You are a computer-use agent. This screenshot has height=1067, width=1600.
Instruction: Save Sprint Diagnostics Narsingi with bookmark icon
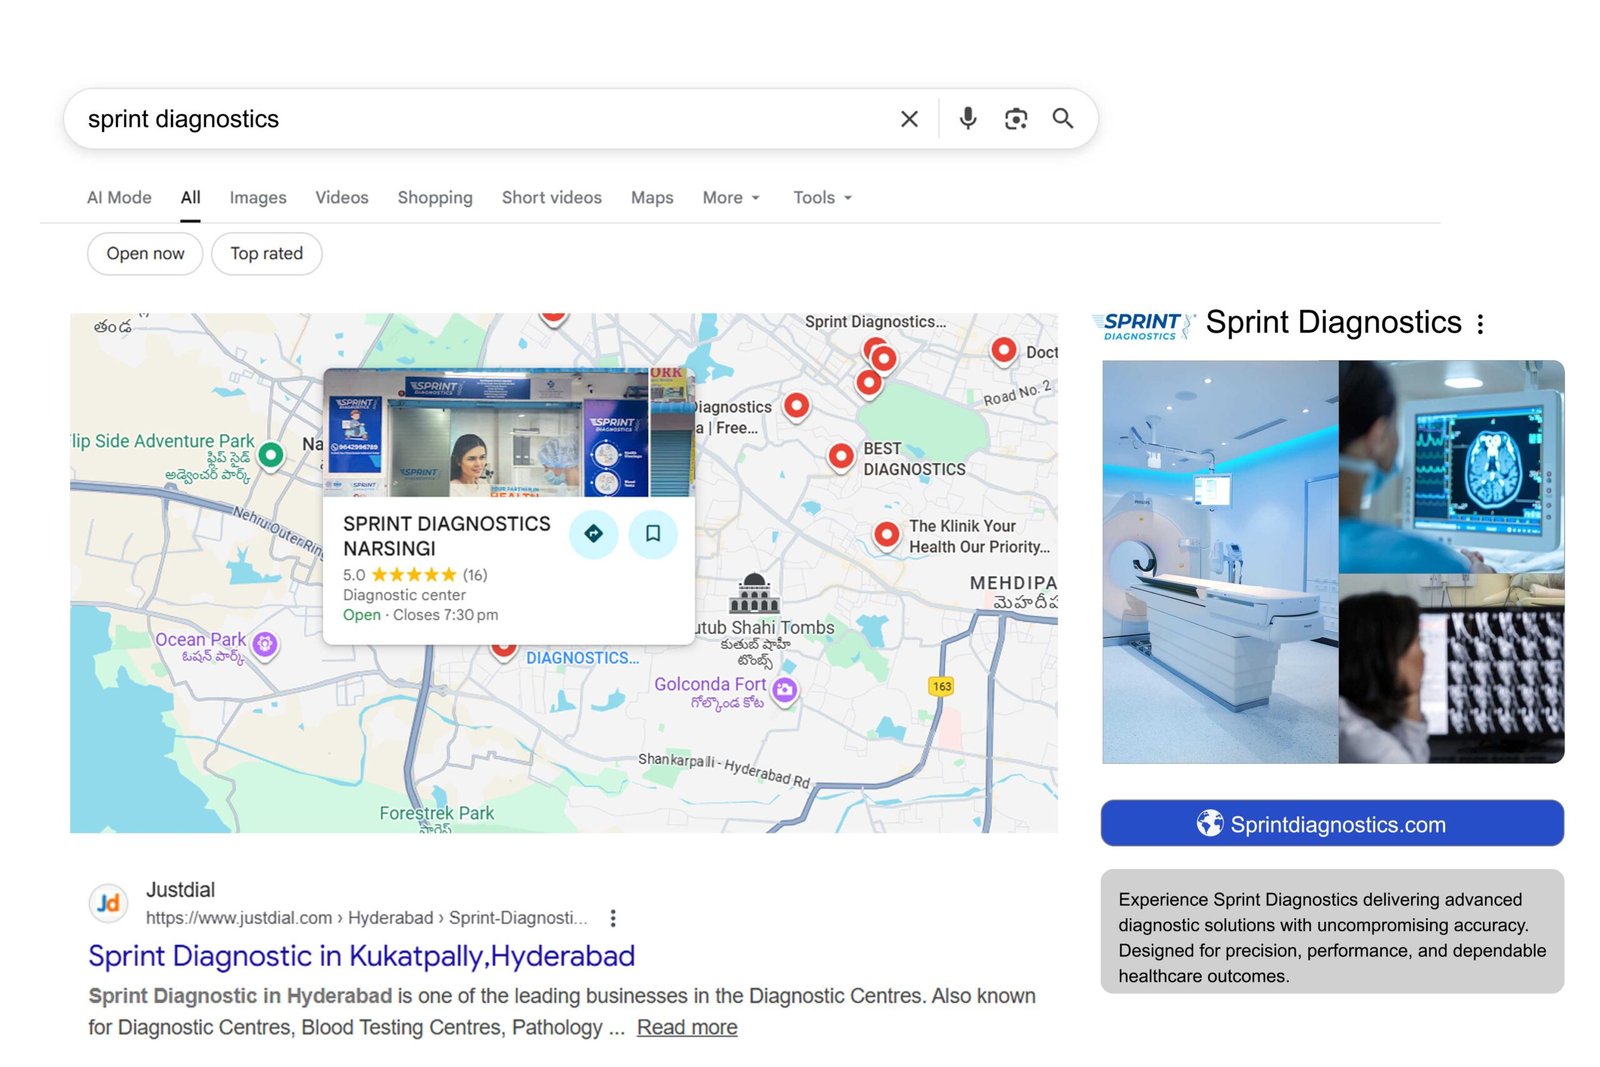click(x=653, y=534)
